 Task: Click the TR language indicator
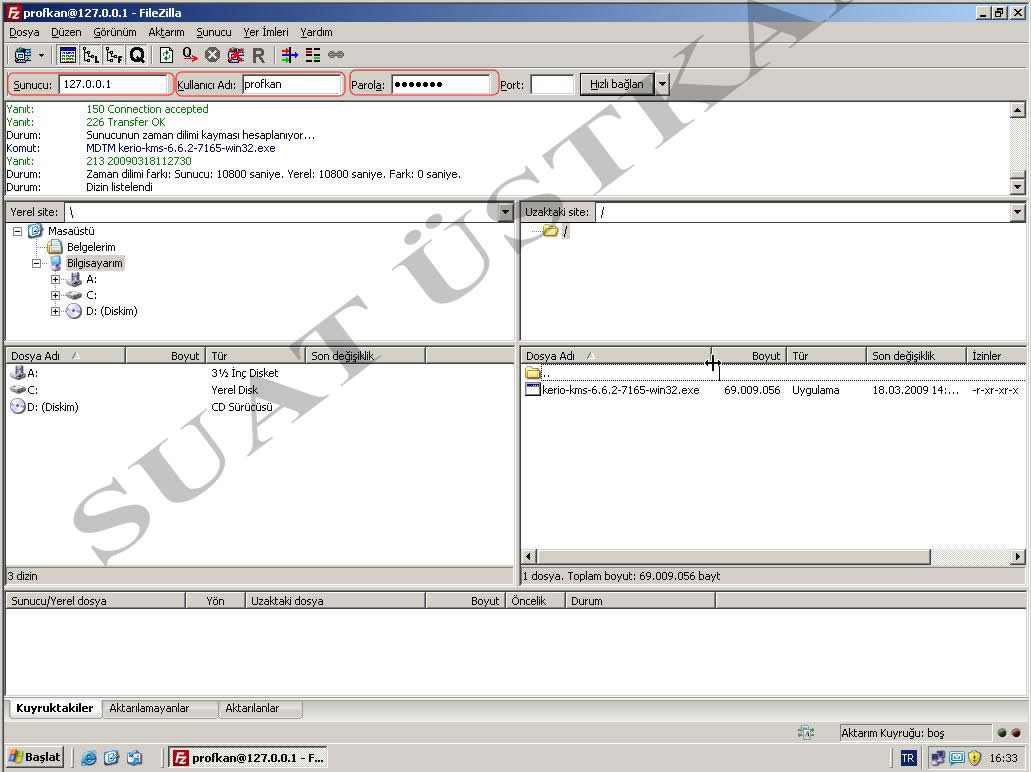(x=908, y=758)
